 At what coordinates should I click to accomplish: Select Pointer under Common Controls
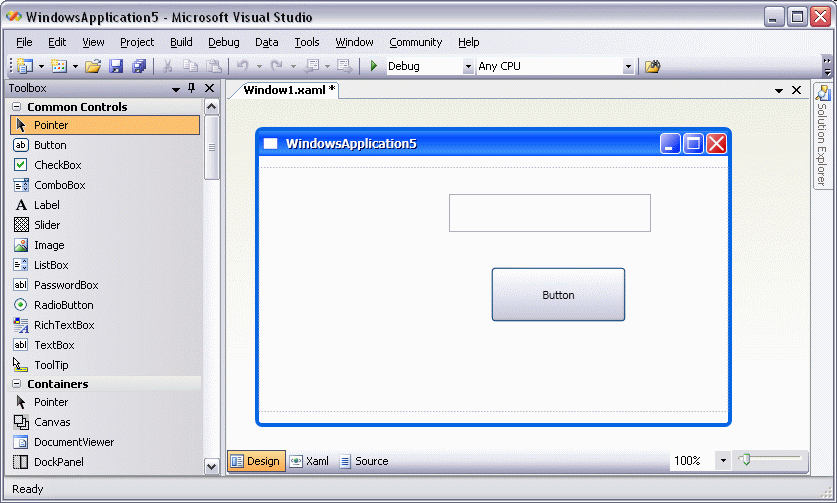pos(105,125)
